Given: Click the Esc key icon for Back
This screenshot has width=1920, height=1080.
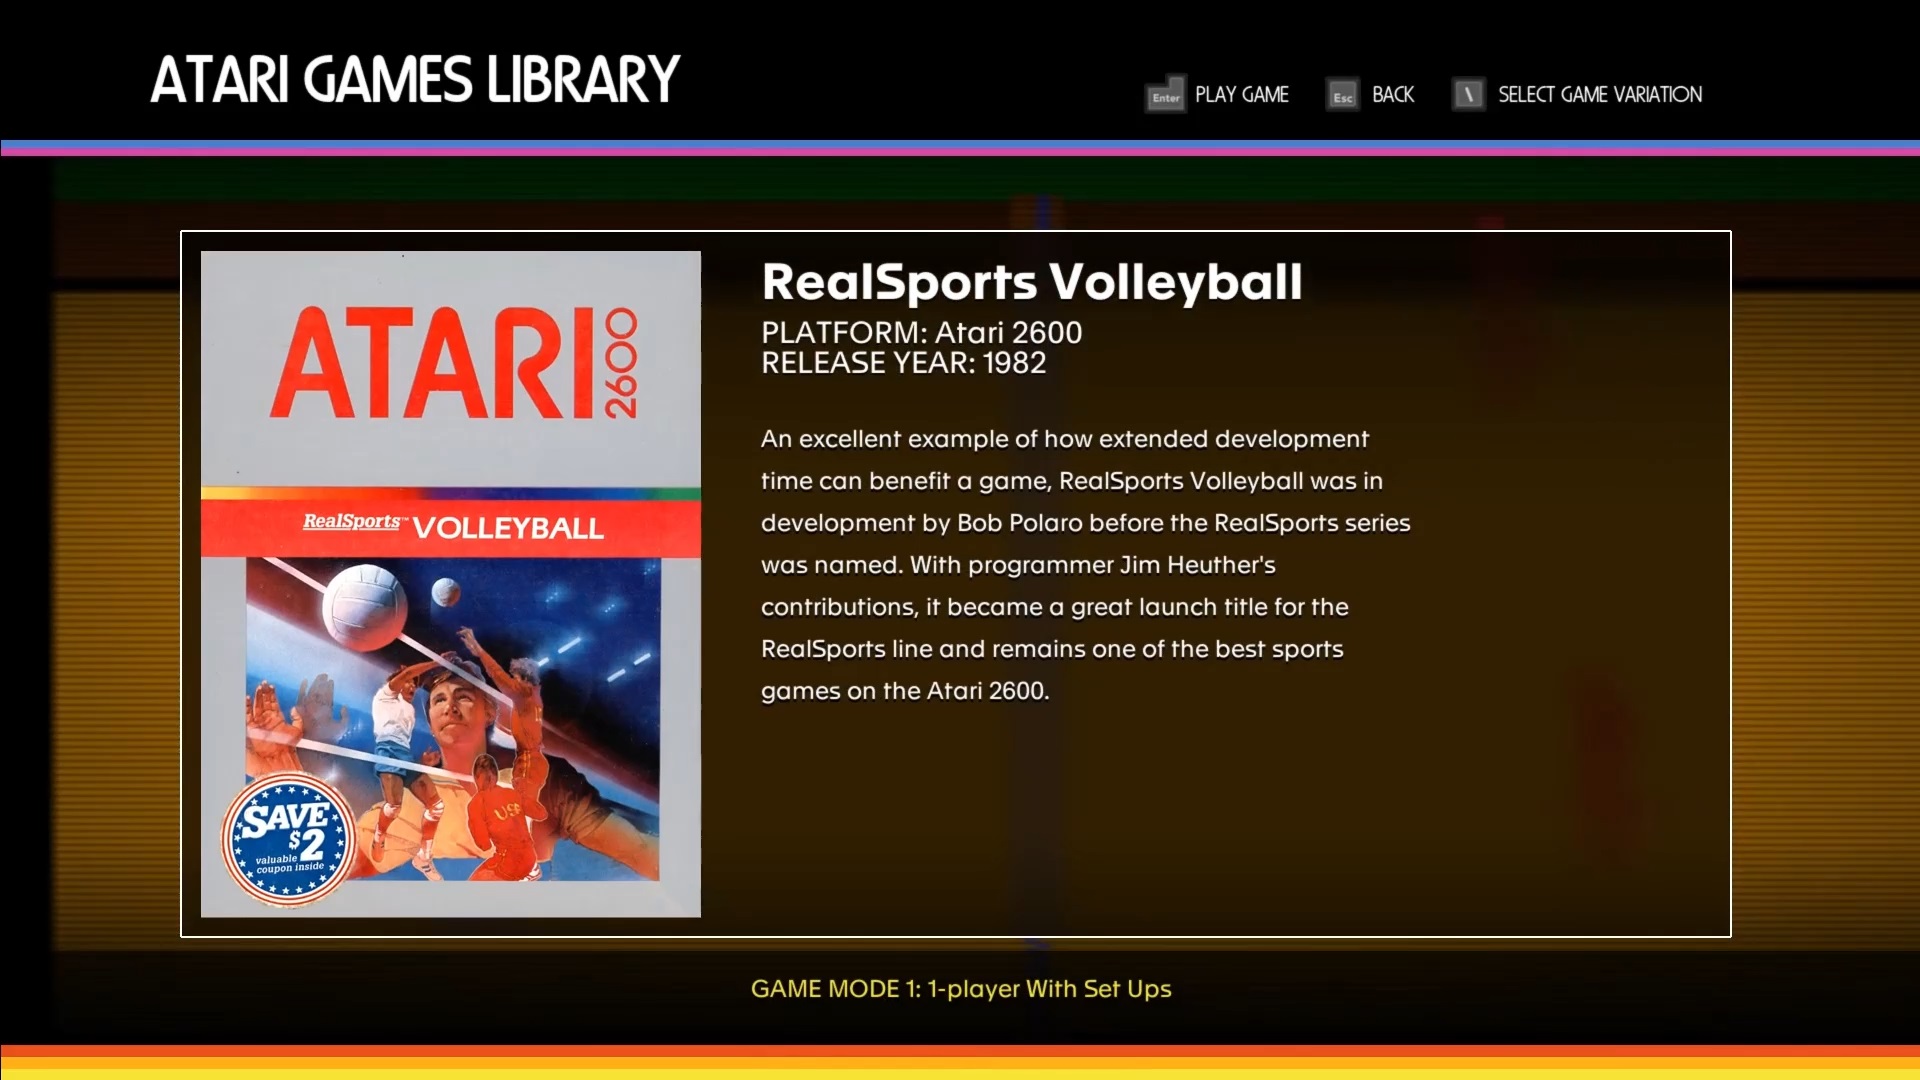Looking at the screenshot, I should coord(1342,95).
